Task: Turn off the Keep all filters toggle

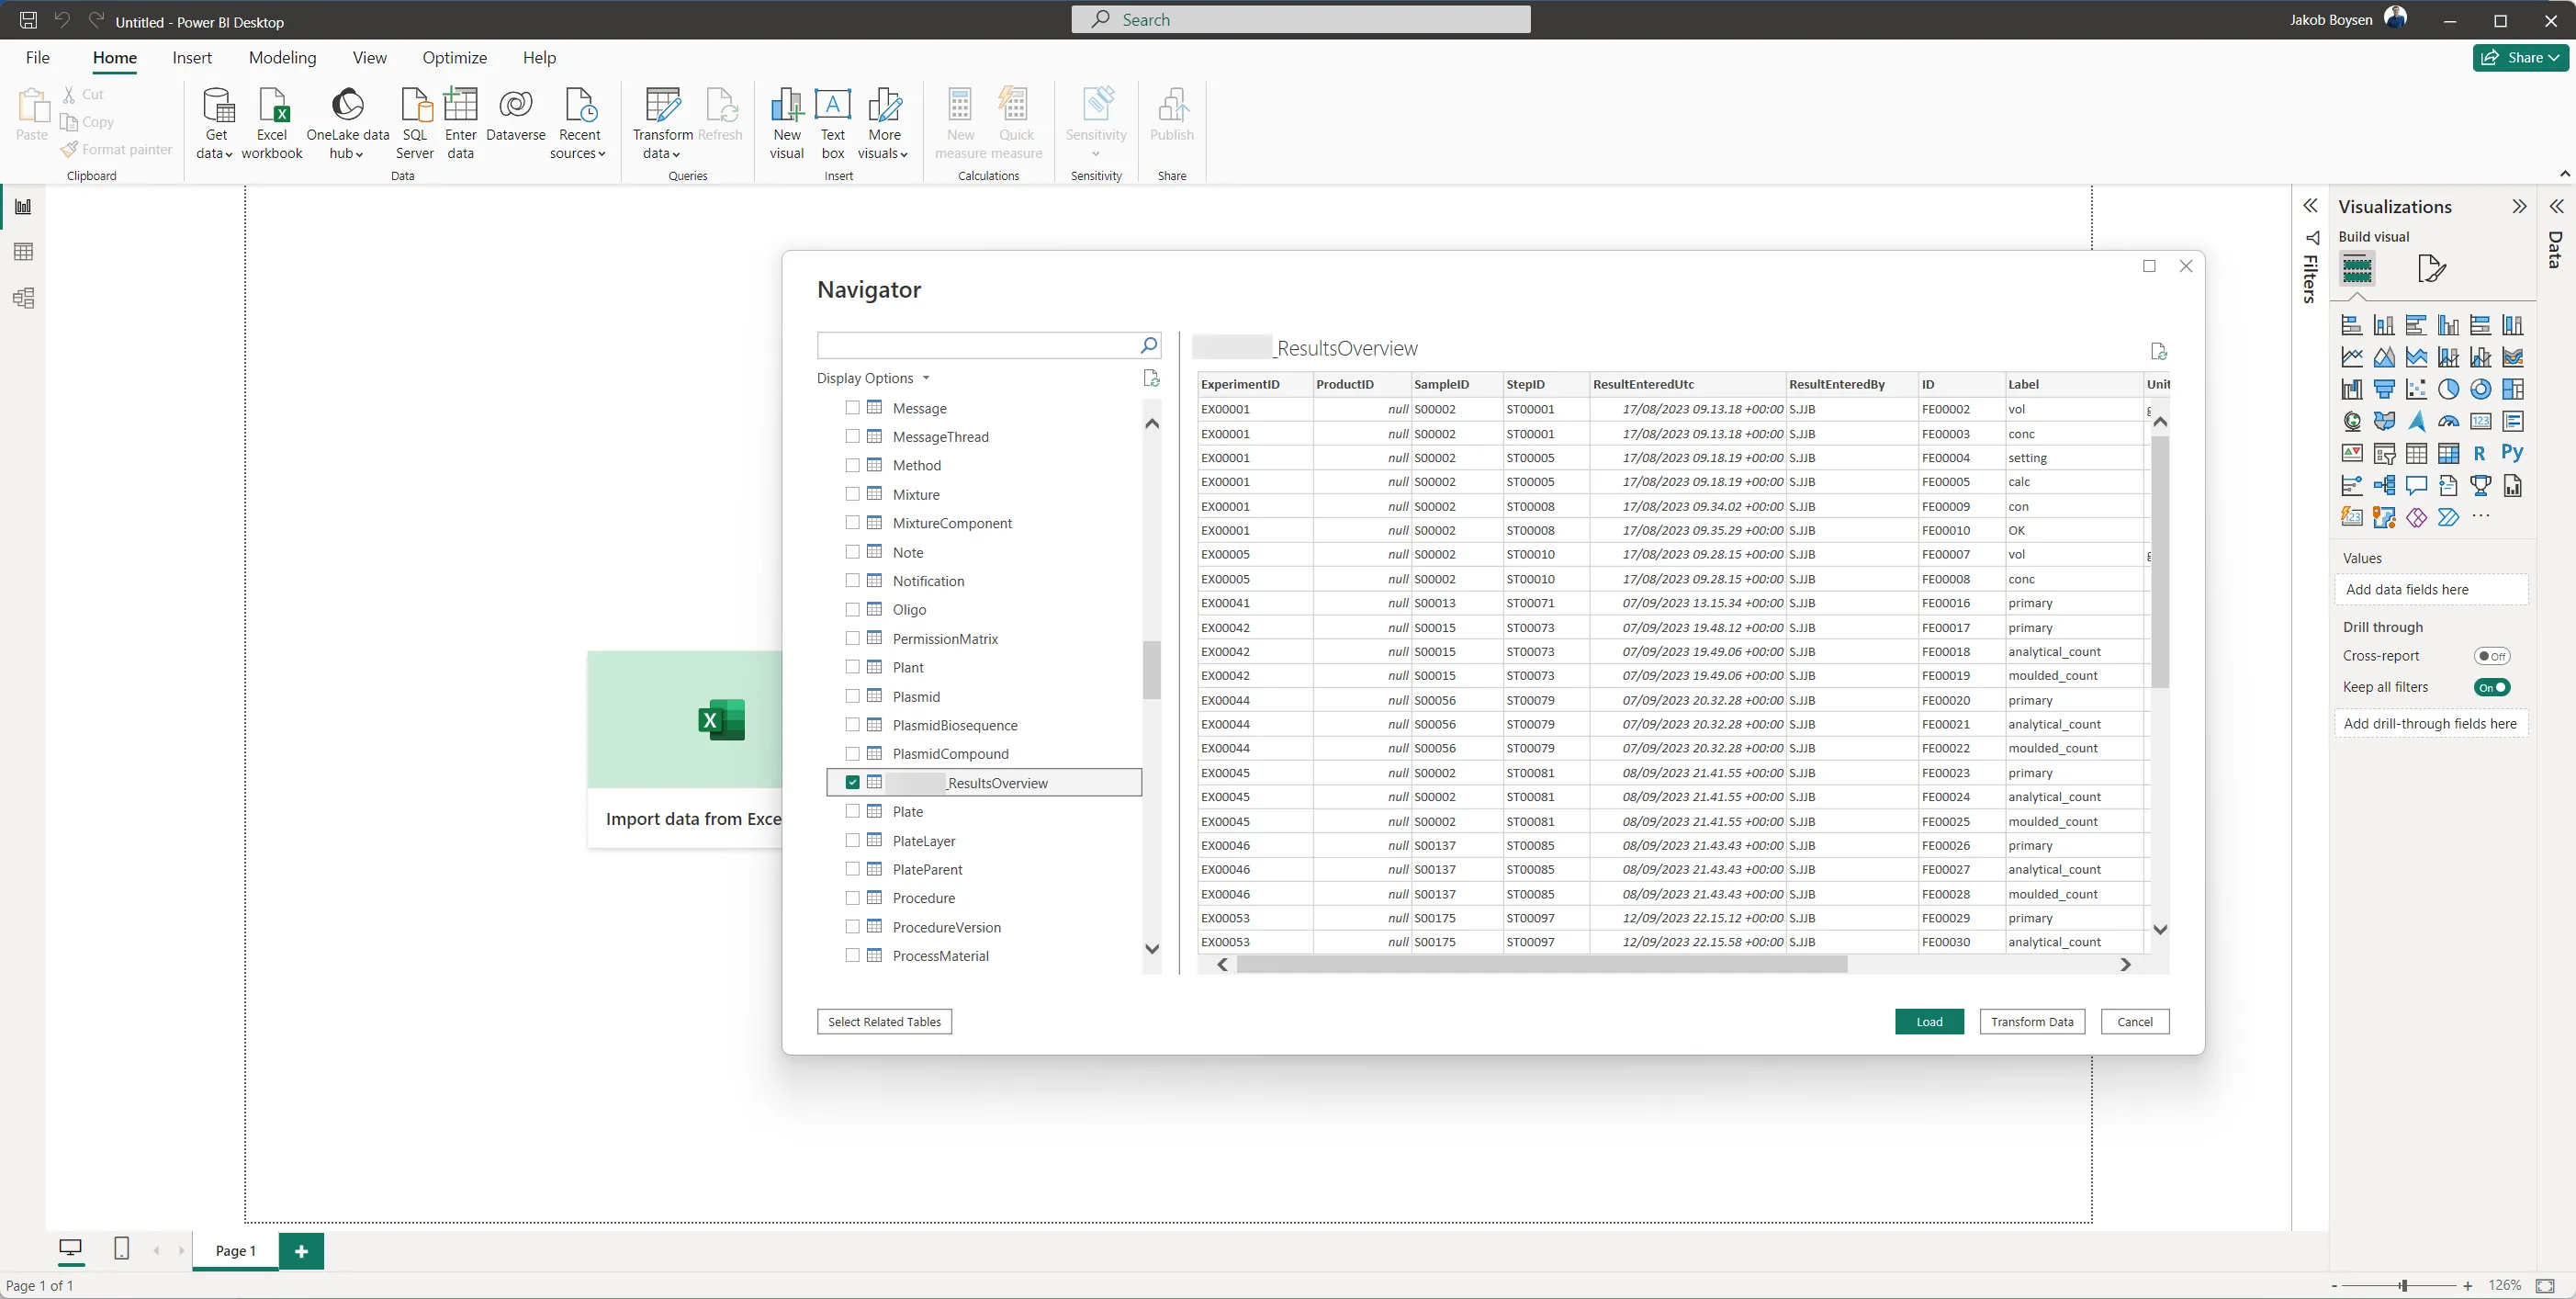Action: (2492, 687)
